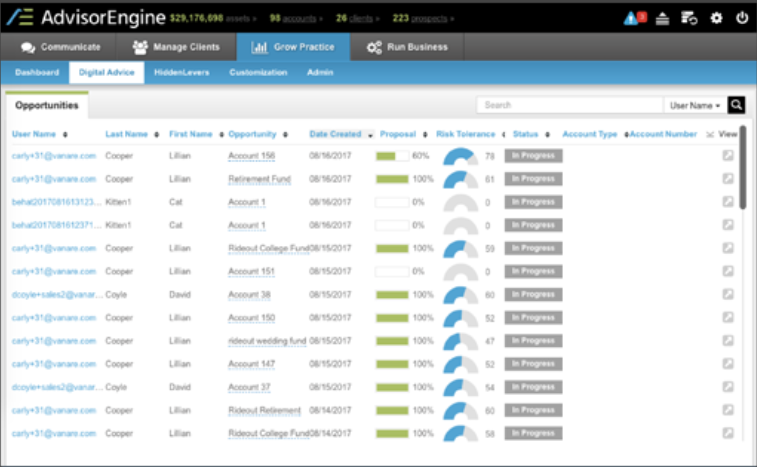Open view icon for Account 38 row
The width and height of the screenshot is (757, 467).
pyautogui.click(x=728, y=294)
